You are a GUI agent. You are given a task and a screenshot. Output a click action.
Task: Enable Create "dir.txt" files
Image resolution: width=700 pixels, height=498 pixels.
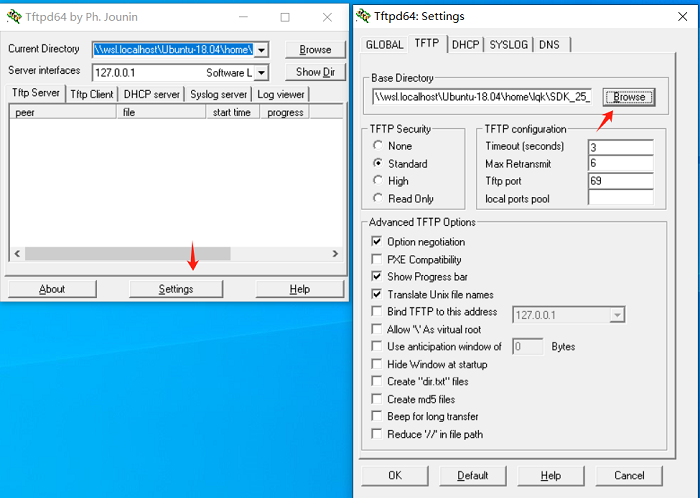pos(377,381)
